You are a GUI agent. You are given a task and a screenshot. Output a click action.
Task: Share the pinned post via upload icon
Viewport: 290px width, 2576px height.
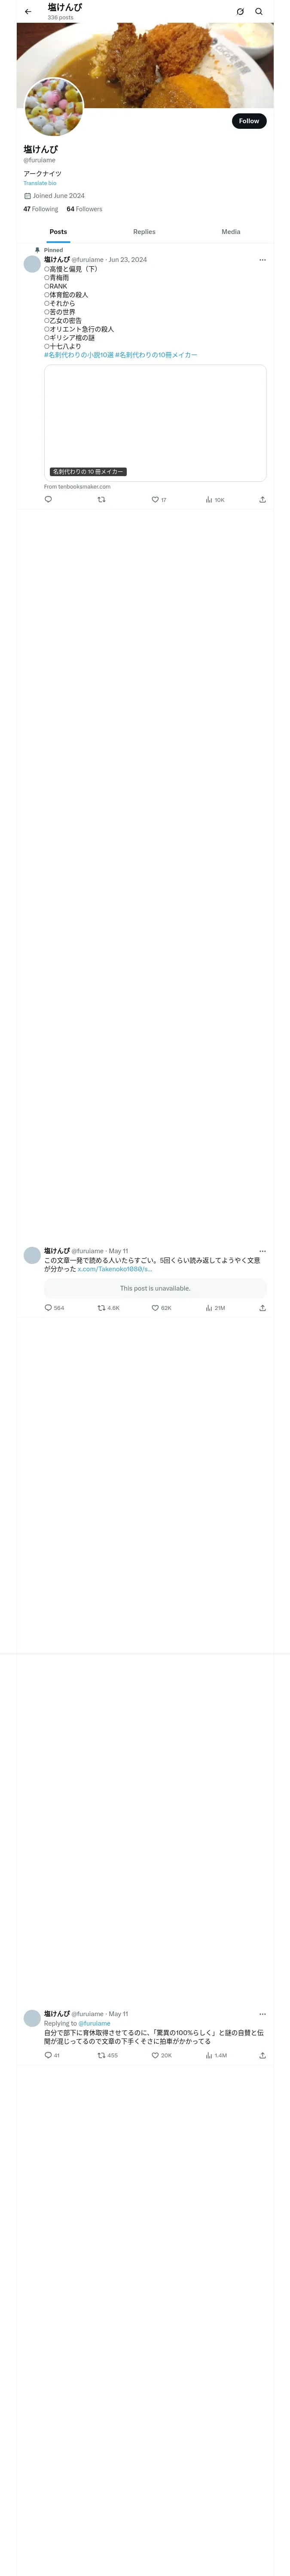pyautogui.click(x=262, y=499)
